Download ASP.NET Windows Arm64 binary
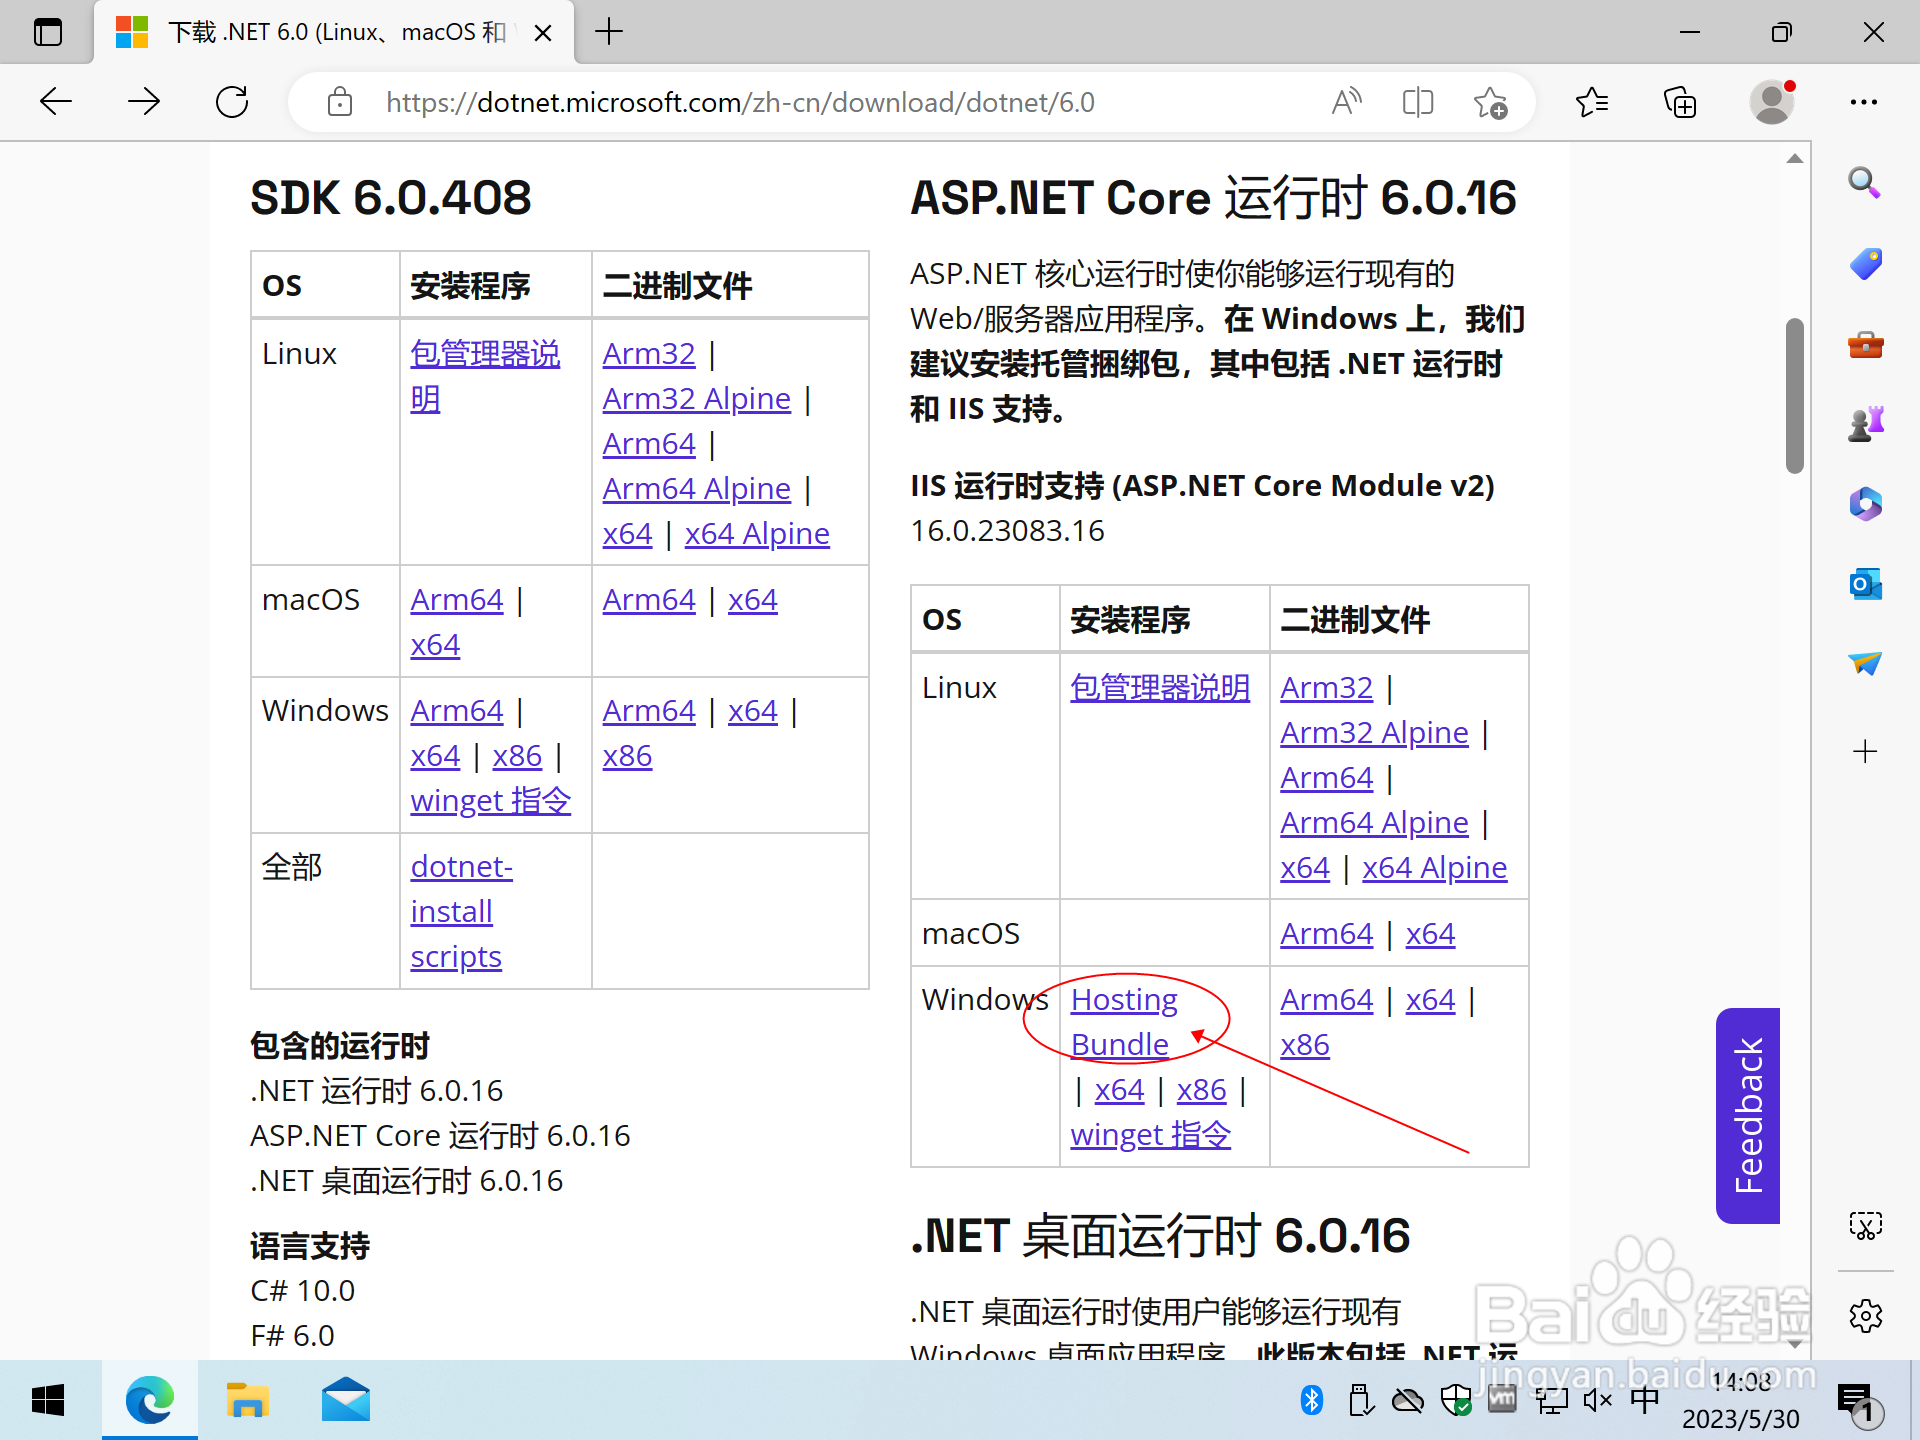This screenshot has height=1440, width=1920. coord(1327,1000)
